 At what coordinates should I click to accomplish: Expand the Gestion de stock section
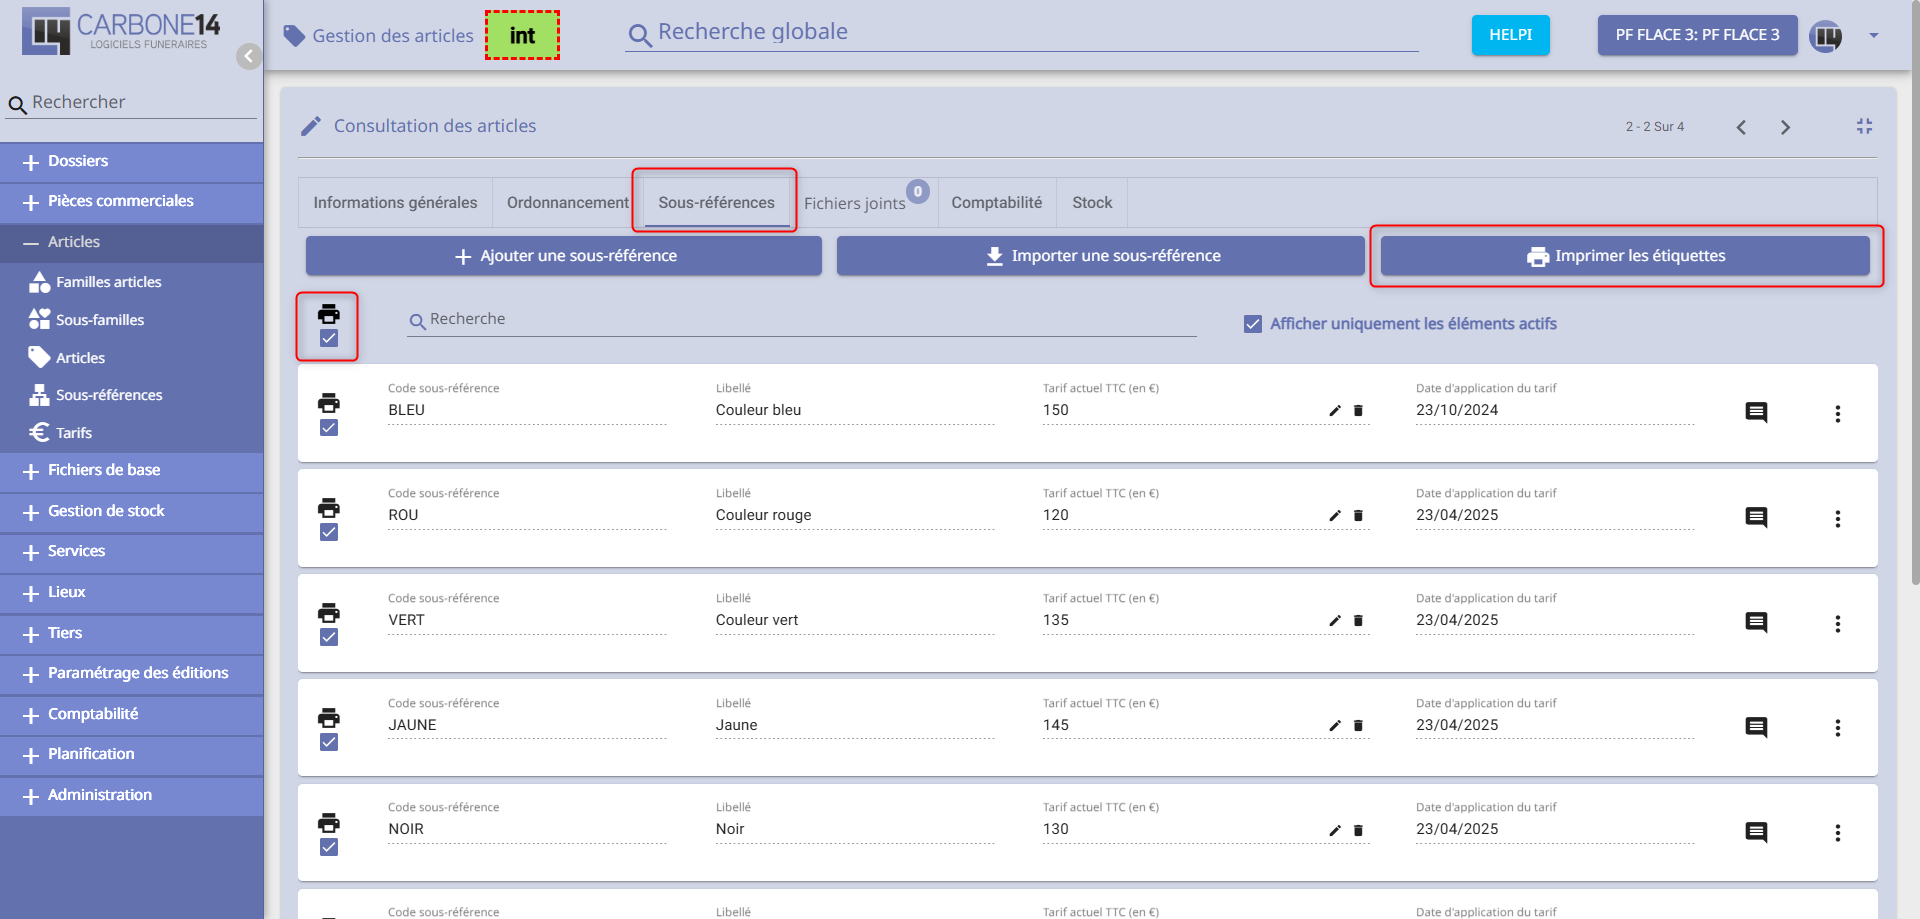coord(131,512)
